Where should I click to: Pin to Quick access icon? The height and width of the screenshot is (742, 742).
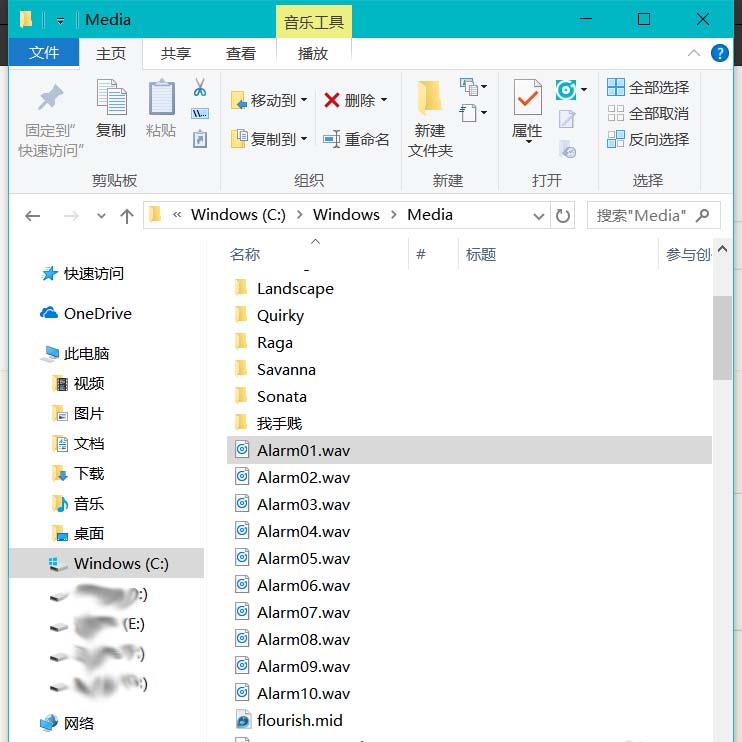(51, 97)
